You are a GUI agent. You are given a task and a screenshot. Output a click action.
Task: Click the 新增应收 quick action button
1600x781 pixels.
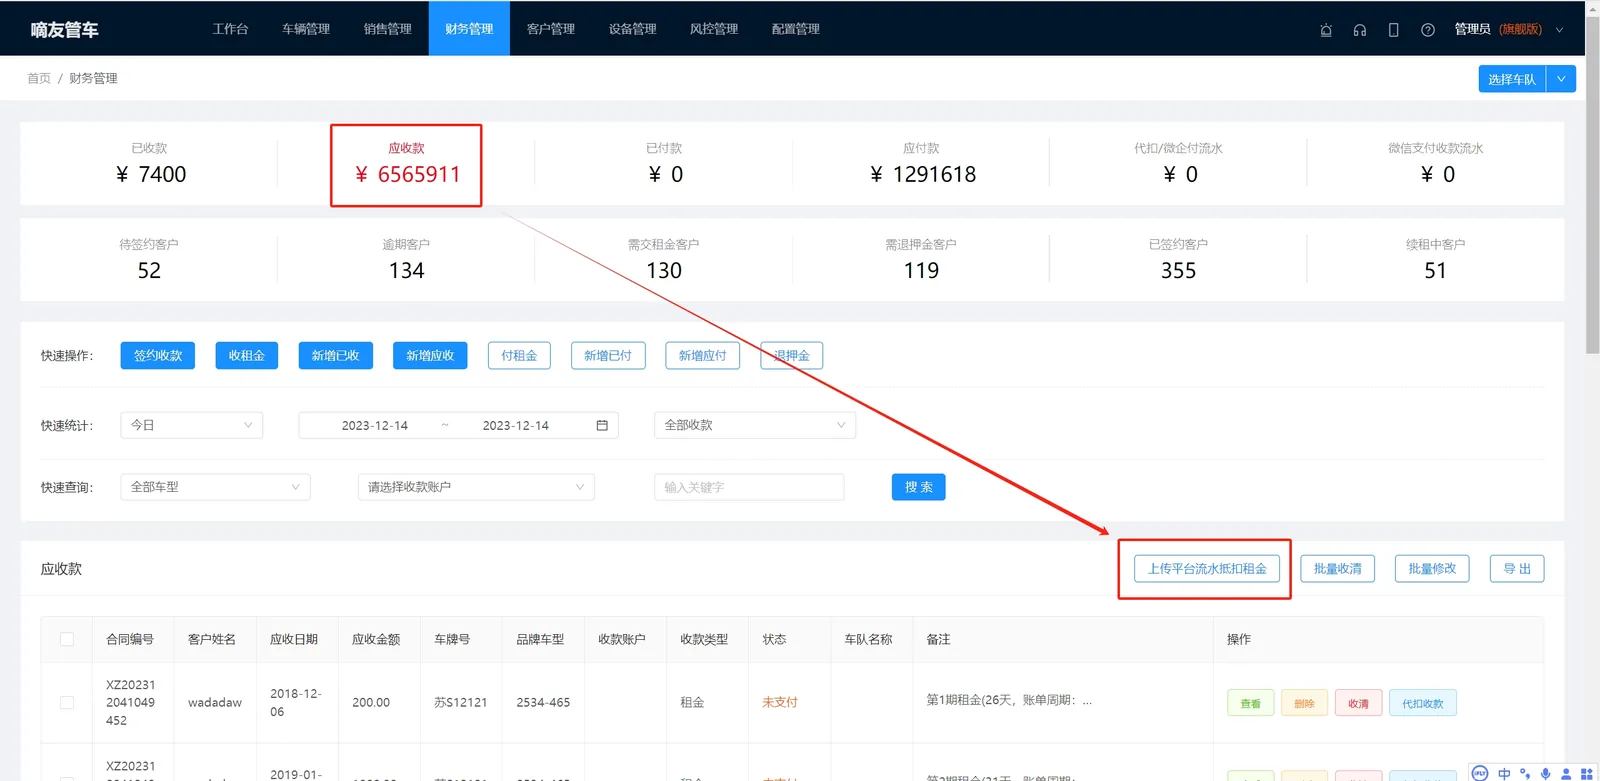click(430, 356)
